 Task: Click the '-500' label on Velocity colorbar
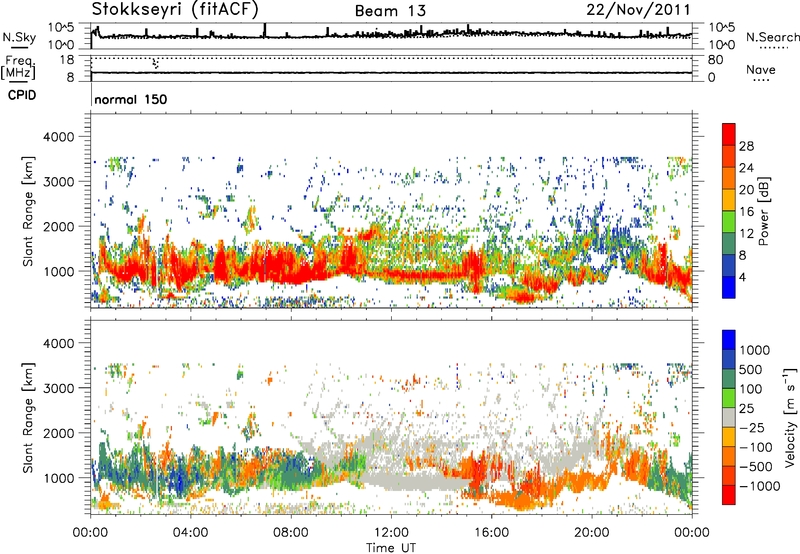(x=755, y=467)
